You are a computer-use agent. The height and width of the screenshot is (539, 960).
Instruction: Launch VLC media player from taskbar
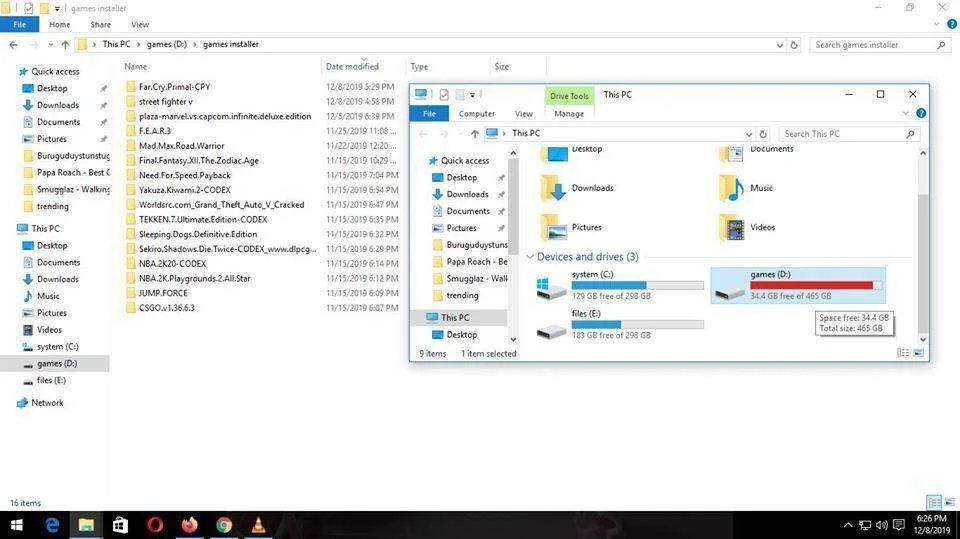258,525
